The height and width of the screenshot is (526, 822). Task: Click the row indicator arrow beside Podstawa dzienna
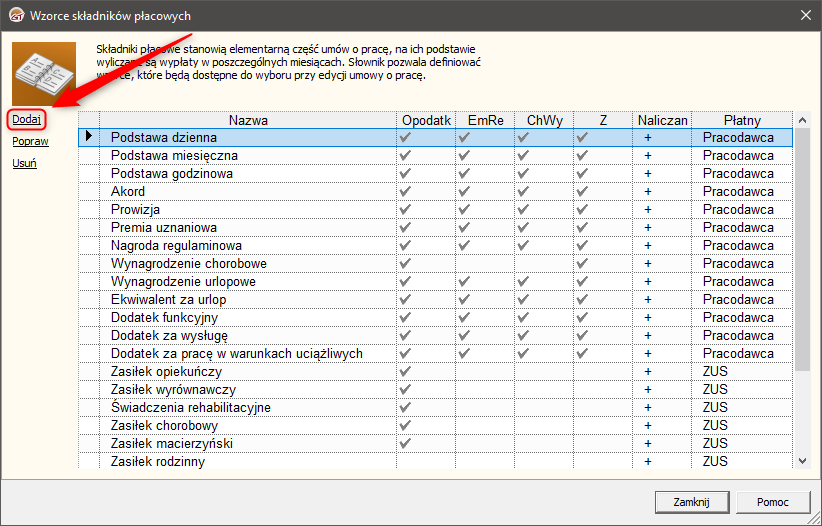tap(90, 137)
